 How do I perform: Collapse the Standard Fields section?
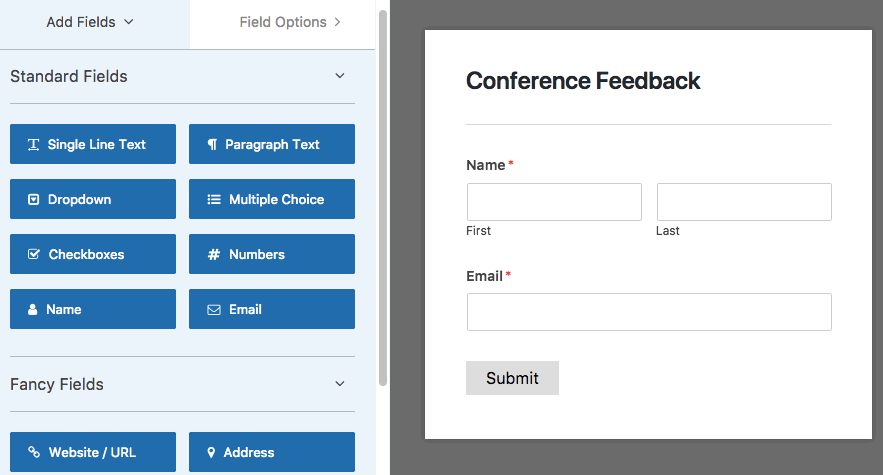click(x=340, y=76)
